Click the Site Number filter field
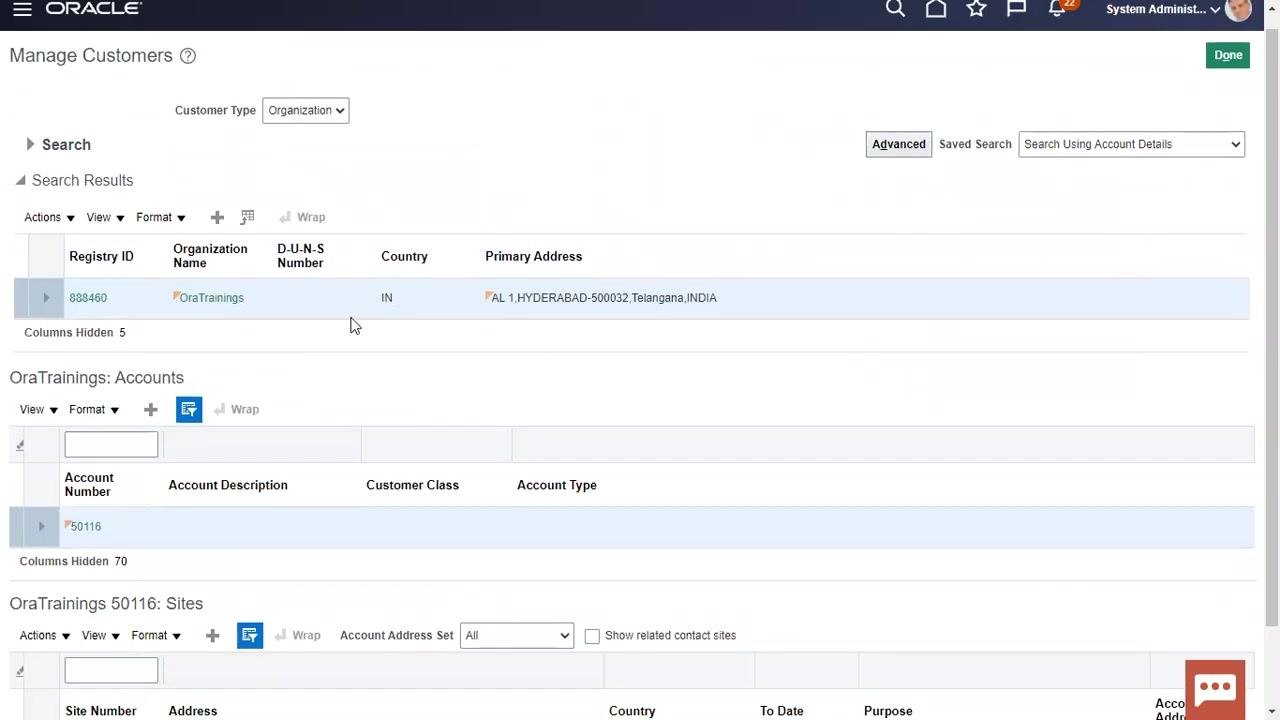 click(111, 670)
